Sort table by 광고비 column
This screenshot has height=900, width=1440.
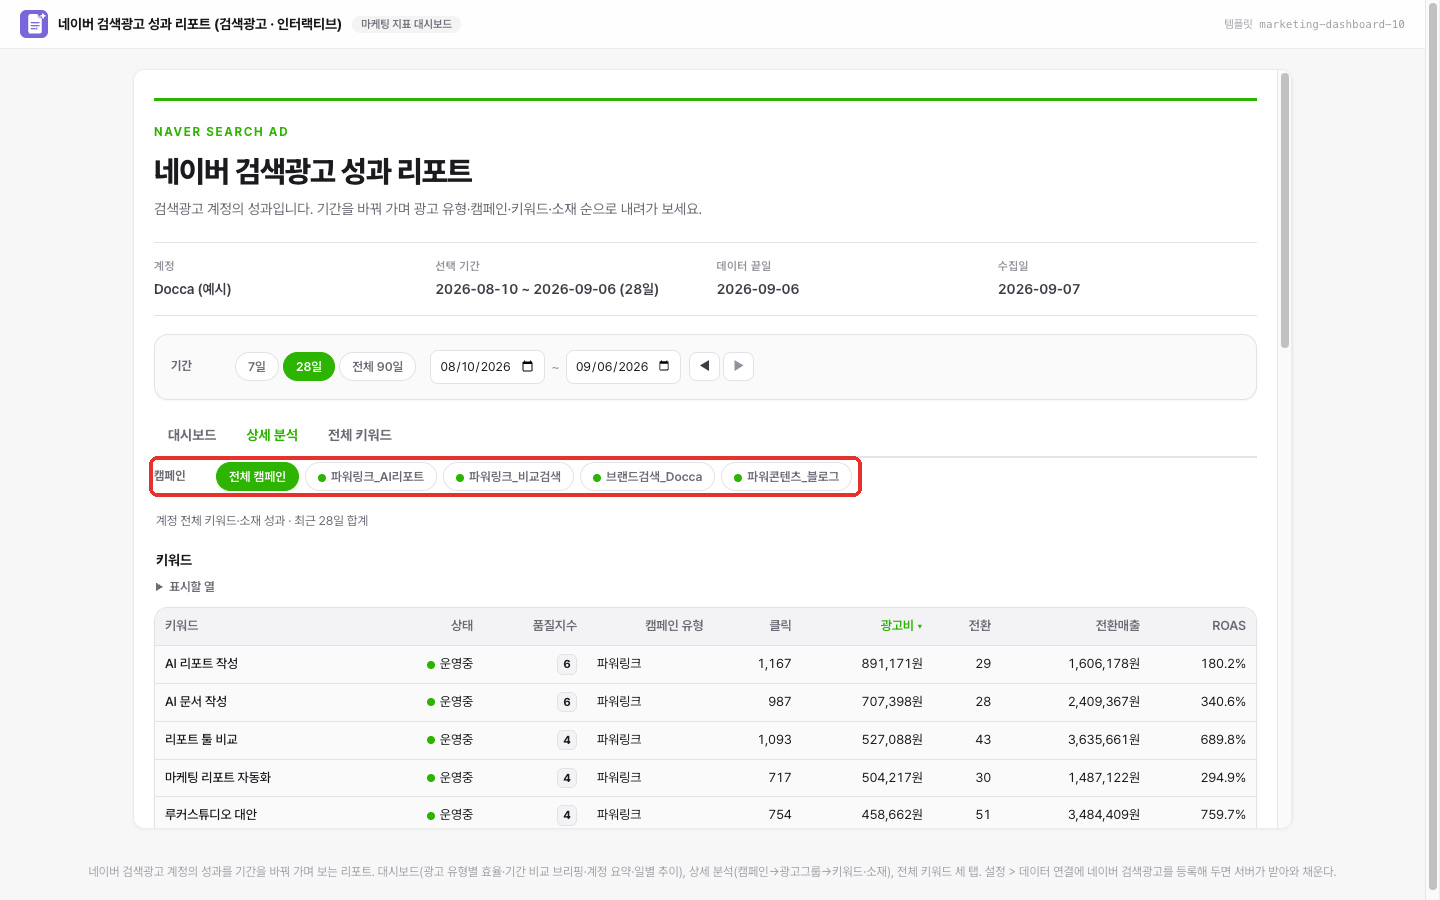point(901,626)
